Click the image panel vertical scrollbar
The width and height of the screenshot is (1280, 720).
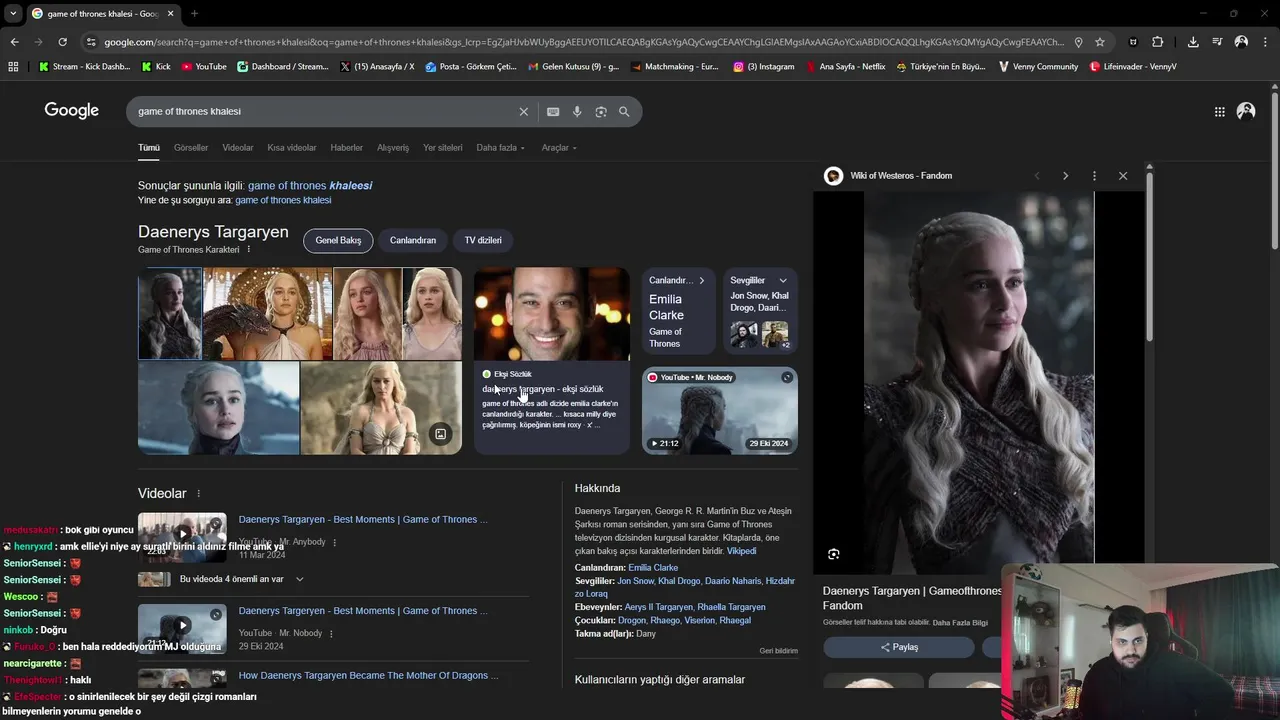[1149, 255]
